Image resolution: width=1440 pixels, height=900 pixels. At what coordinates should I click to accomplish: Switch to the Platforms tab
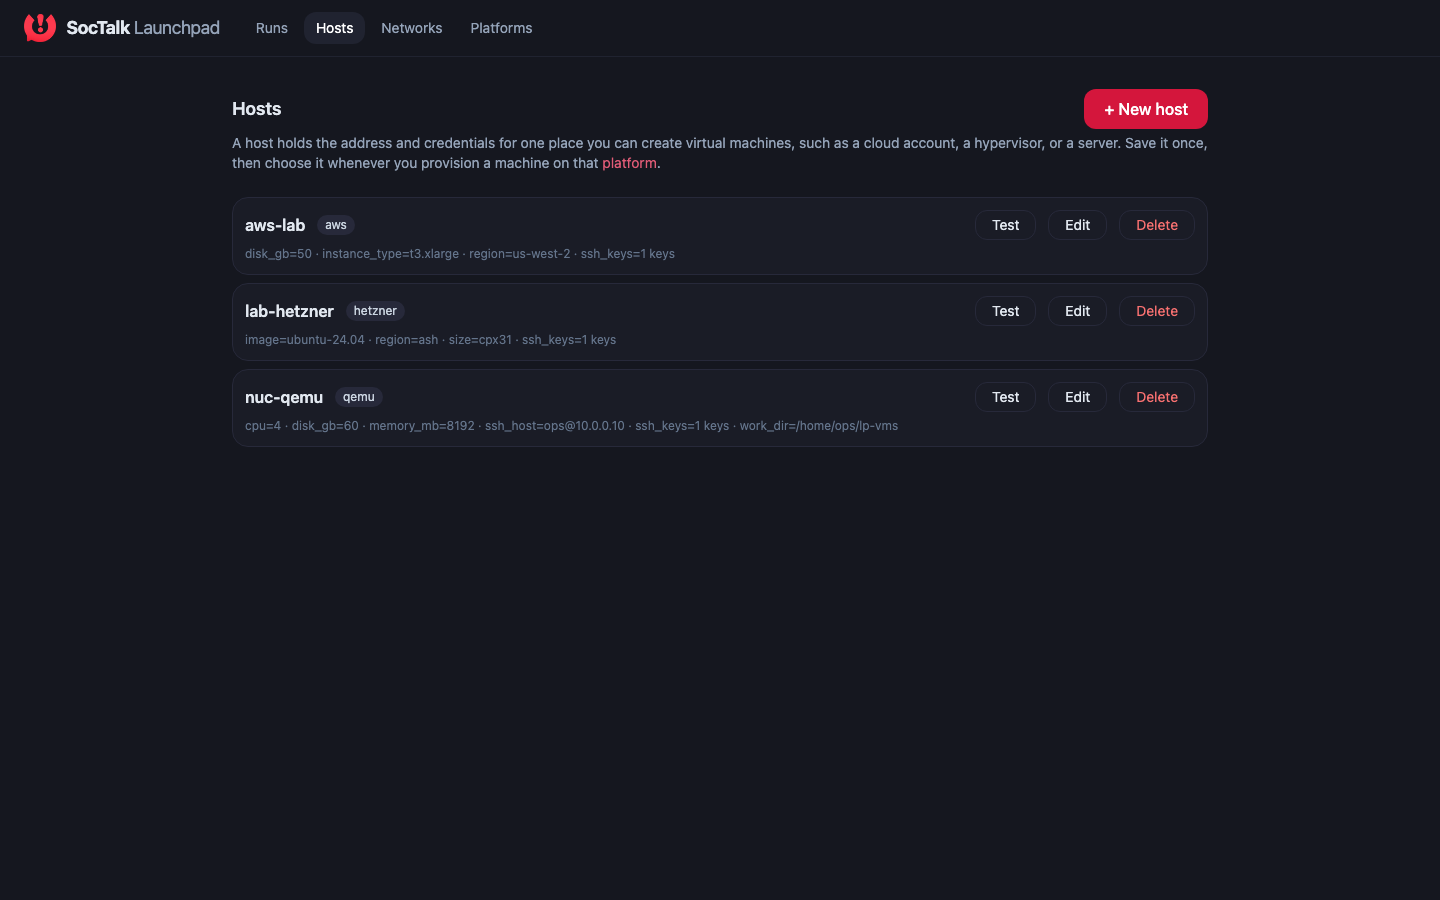coord(501,28)
